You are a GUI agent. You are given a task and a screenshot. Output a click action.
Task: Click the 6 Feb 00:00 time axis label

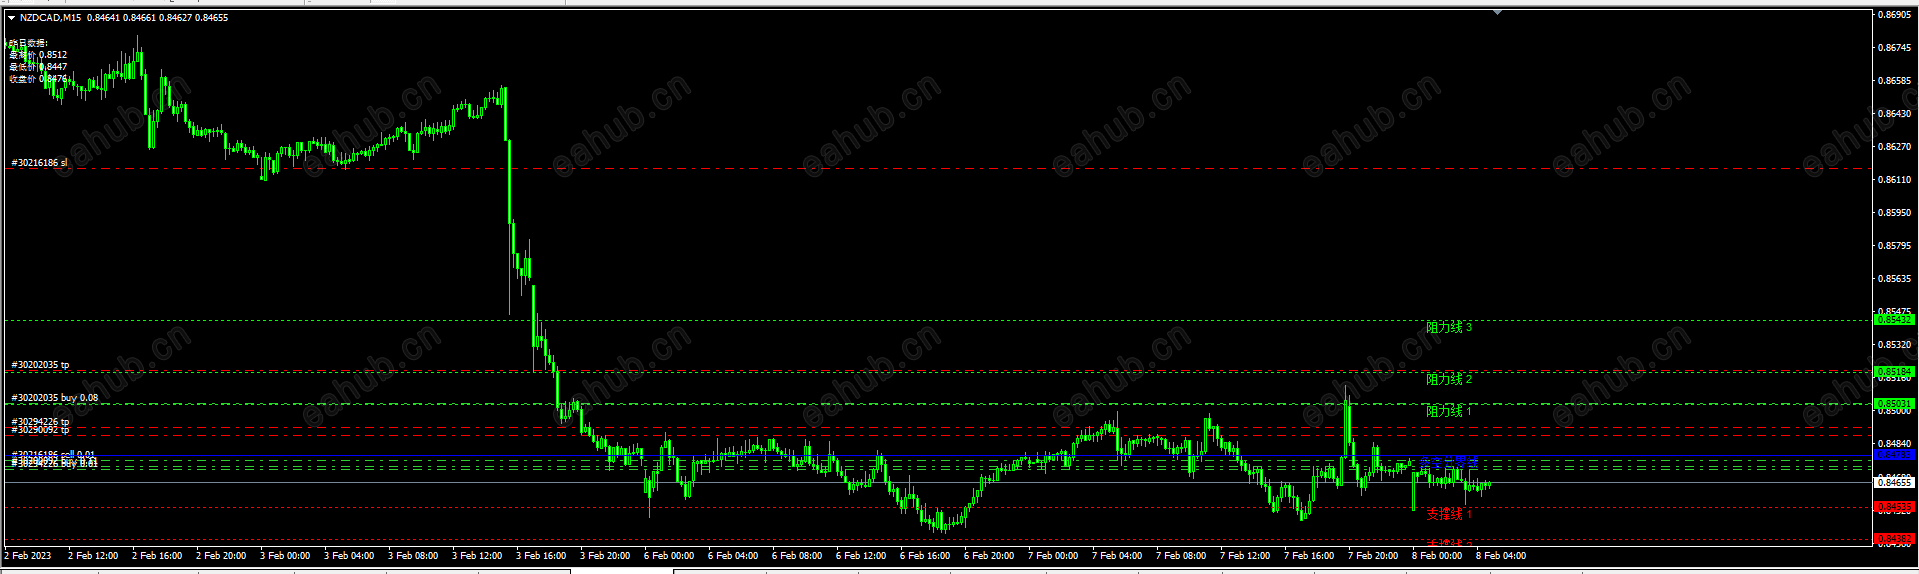click(x=669, y=556)
